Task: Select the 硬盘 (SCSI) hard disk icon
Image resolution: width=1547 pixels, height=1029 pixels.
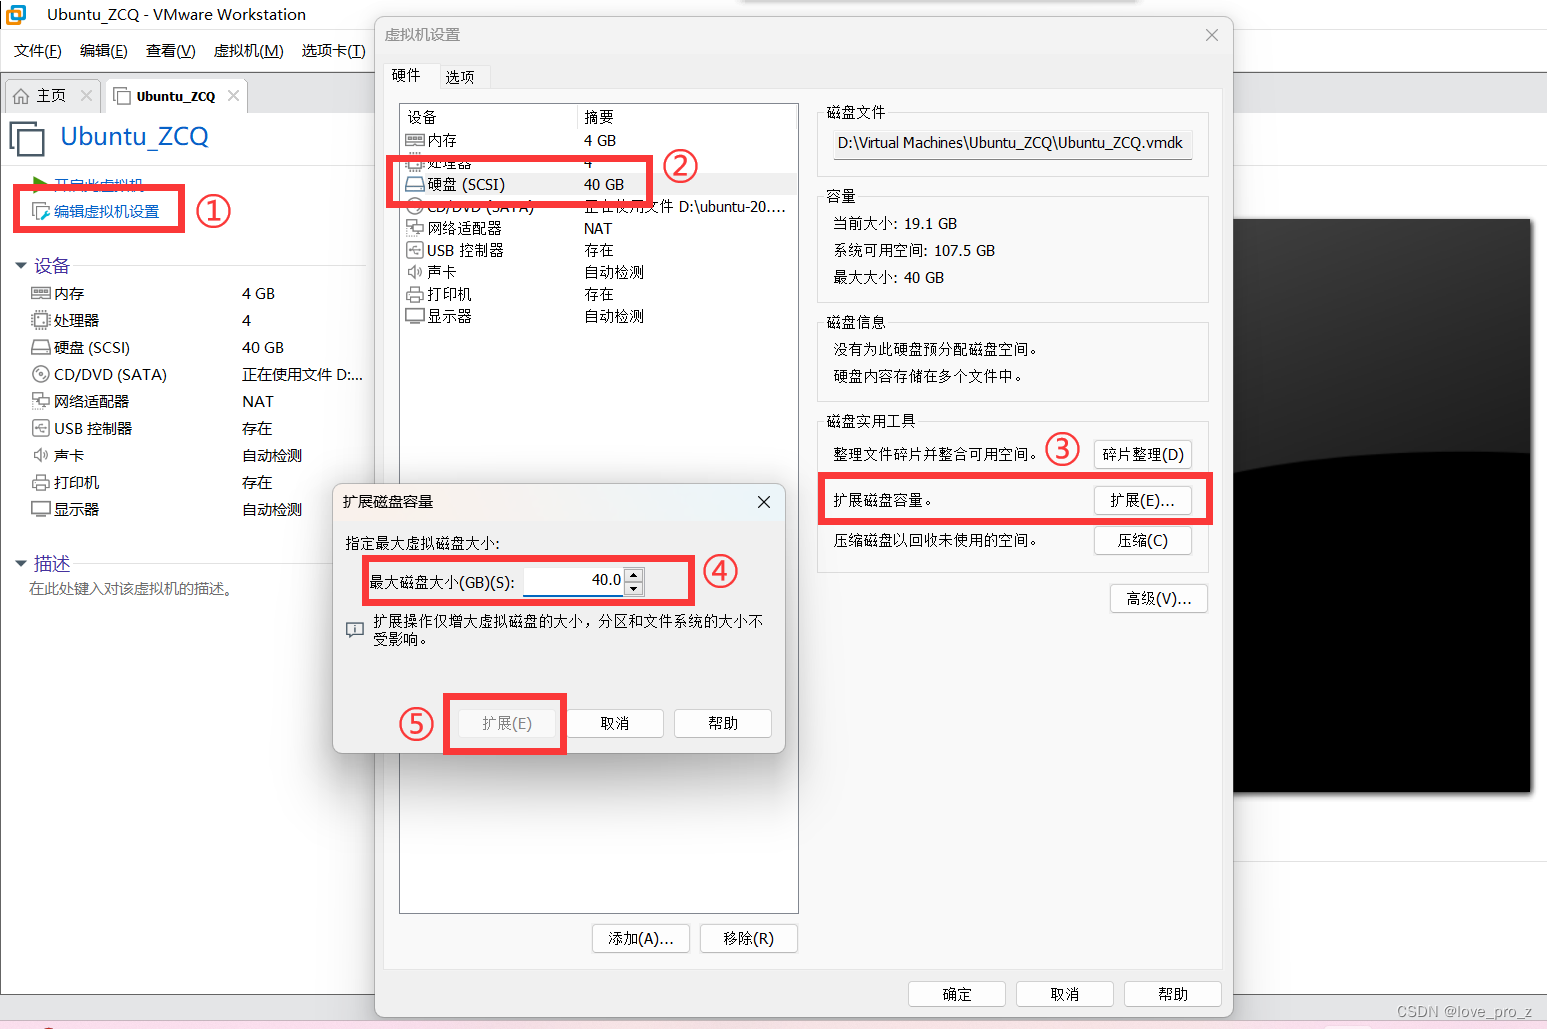Action: tap(415, 183)
